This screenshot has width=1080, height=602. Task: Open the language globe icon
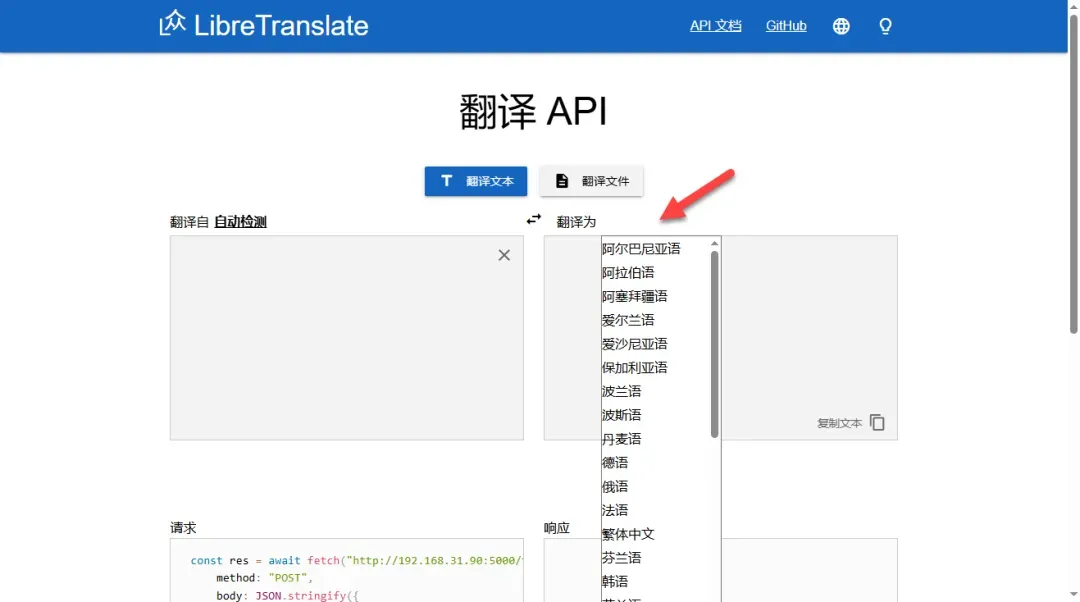point(841,26)
